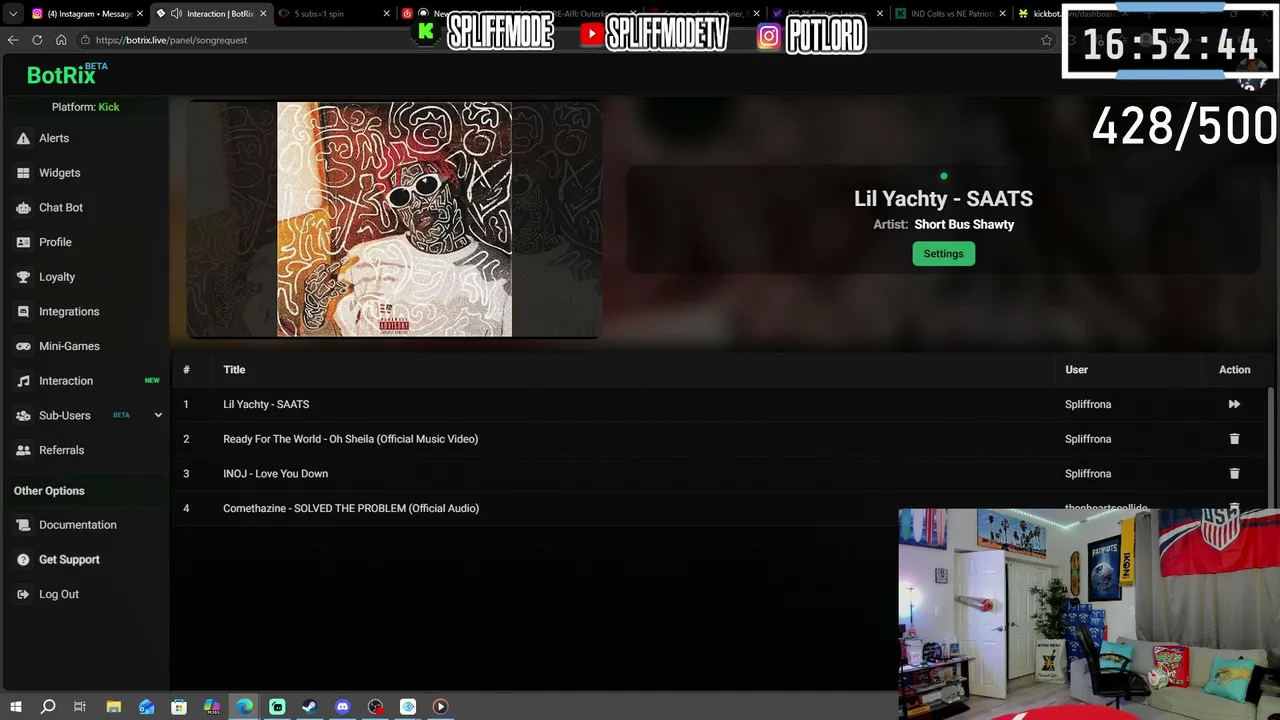Open the browser tab search dropdown
This screenshot has width=1280, height=720.
coord(13,14)
